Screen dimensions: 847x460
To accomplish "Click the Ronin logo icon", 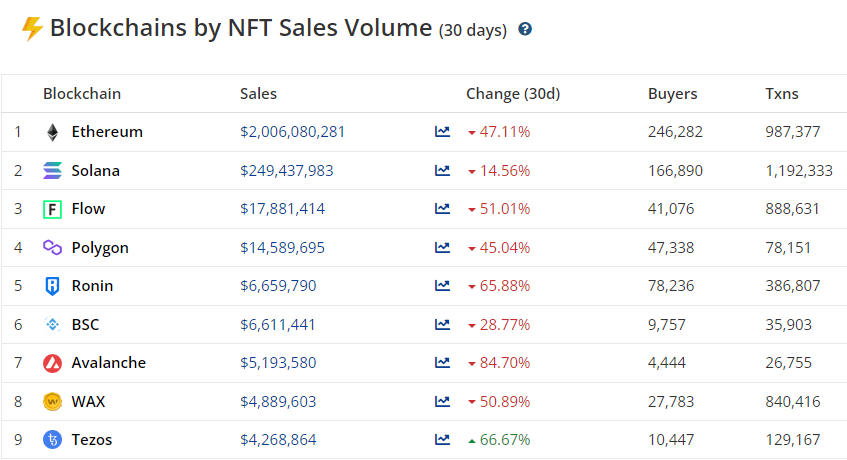I will coord(52,286).
